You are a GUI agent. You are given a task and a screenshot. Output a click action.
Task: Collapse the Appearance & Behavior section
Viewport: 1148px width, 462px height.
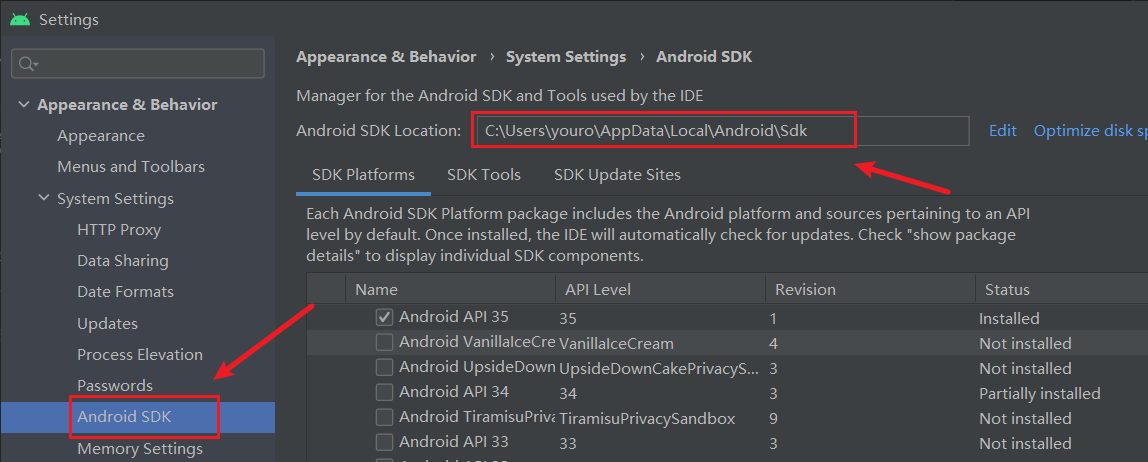tap(23, 105)
